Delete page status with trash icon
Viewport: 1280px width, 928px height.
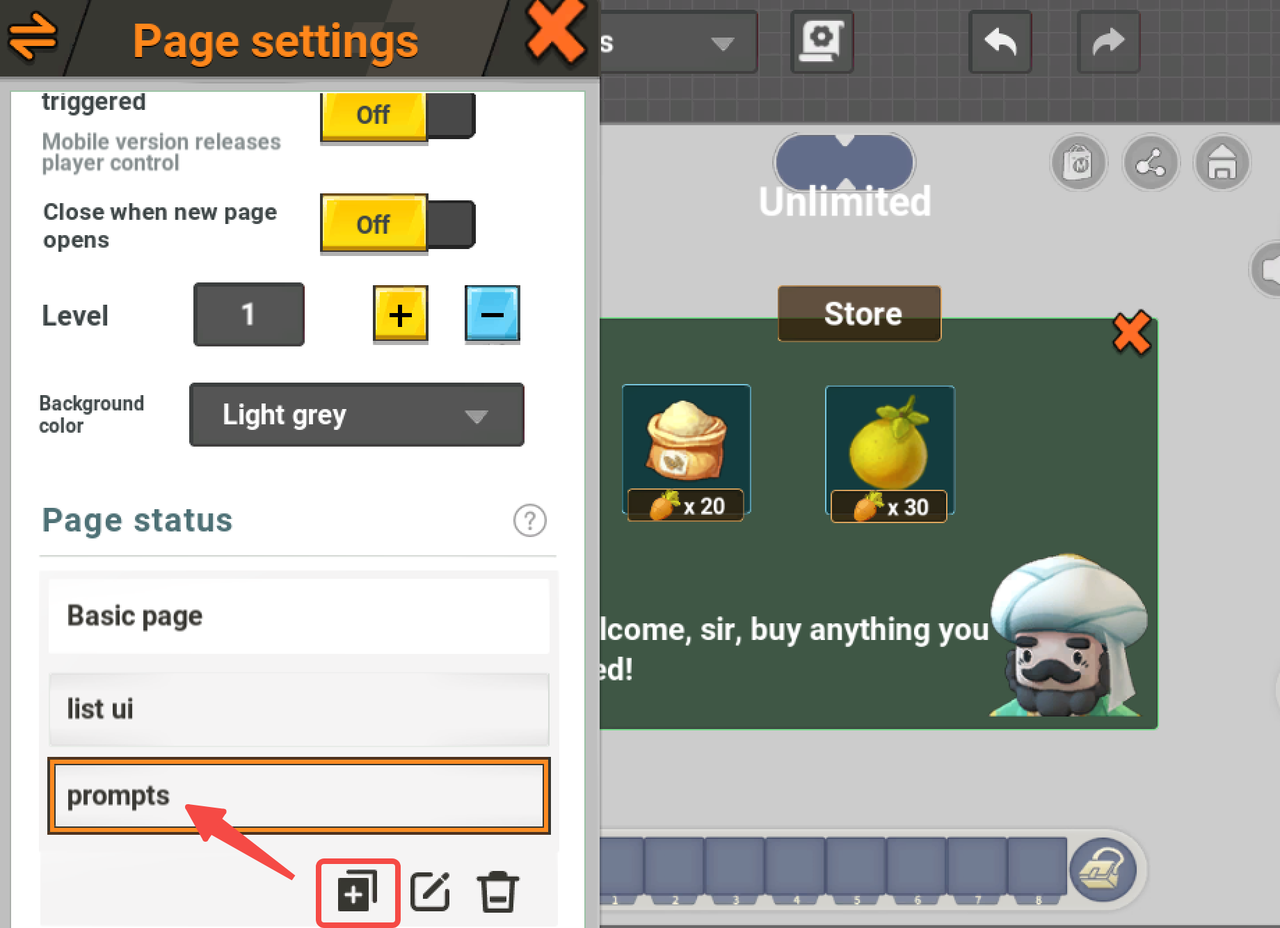coord(497,891)
